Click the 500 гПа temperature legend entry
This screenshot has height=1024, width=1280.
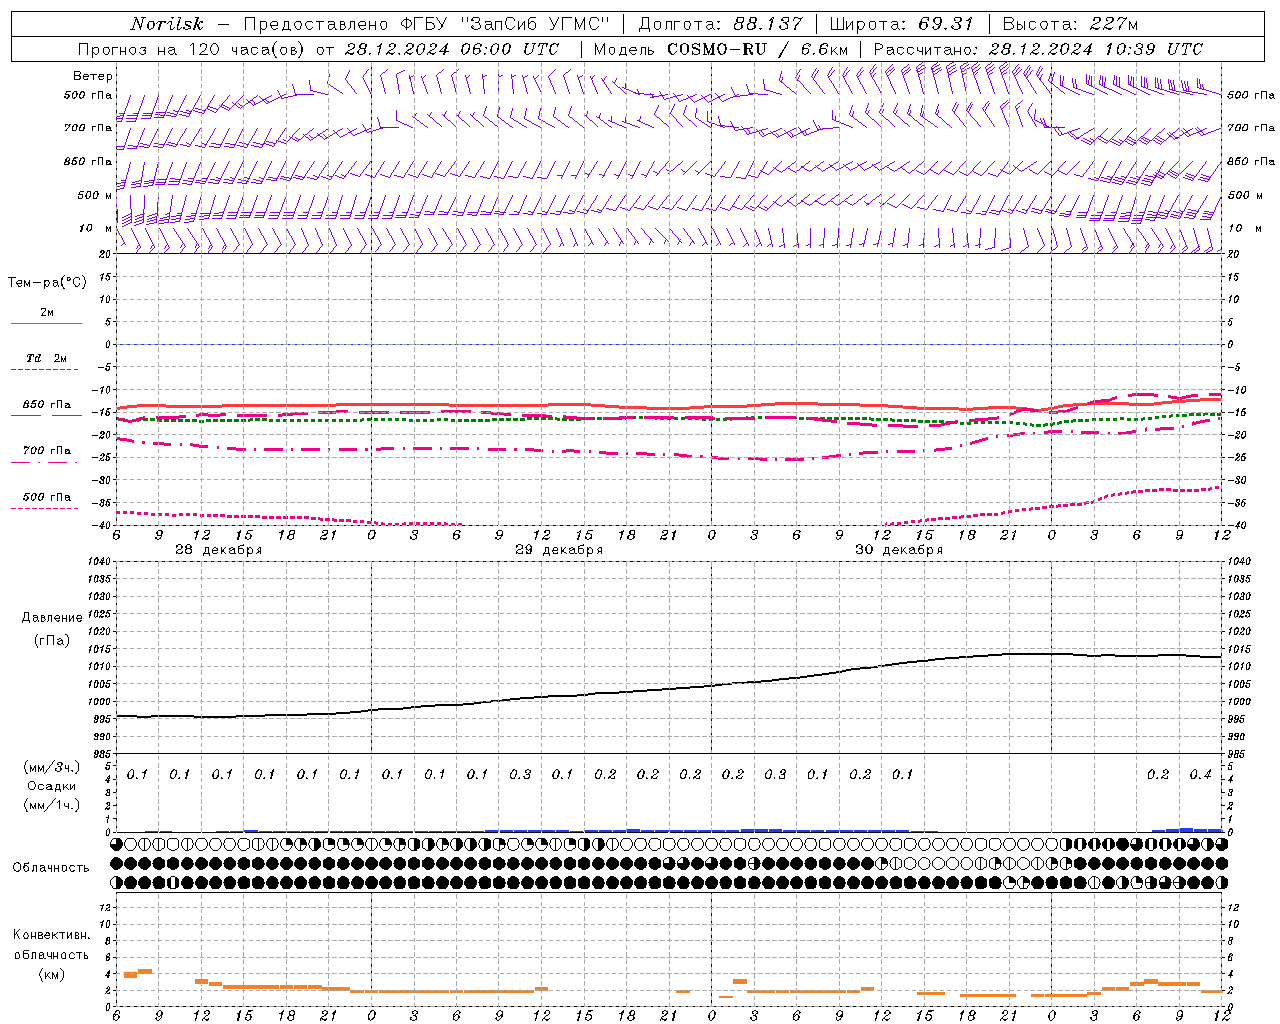pyautogui.click(x=47, y=497)
